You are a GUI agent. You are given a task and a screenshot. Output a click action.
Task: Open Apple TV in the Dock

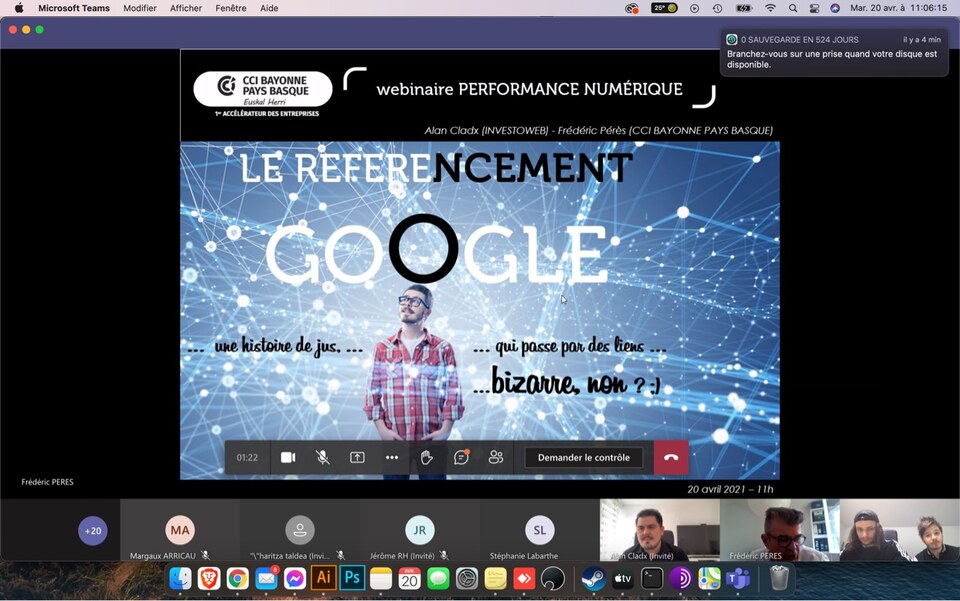(x=623, y=578)
